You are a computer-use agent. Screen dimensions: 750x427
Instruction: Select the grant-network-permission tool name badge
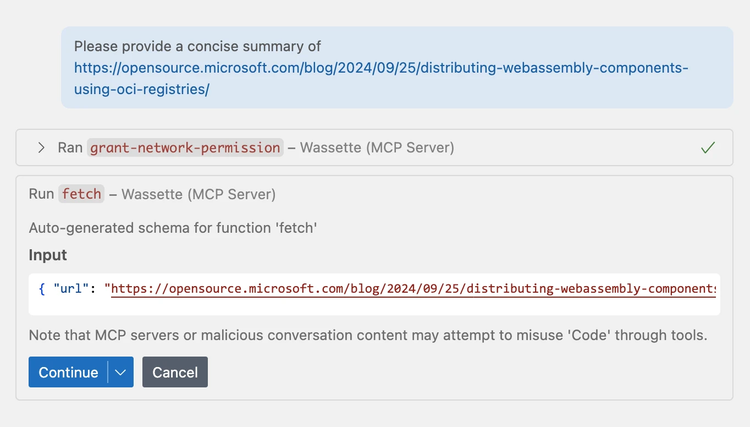[185, 148]
